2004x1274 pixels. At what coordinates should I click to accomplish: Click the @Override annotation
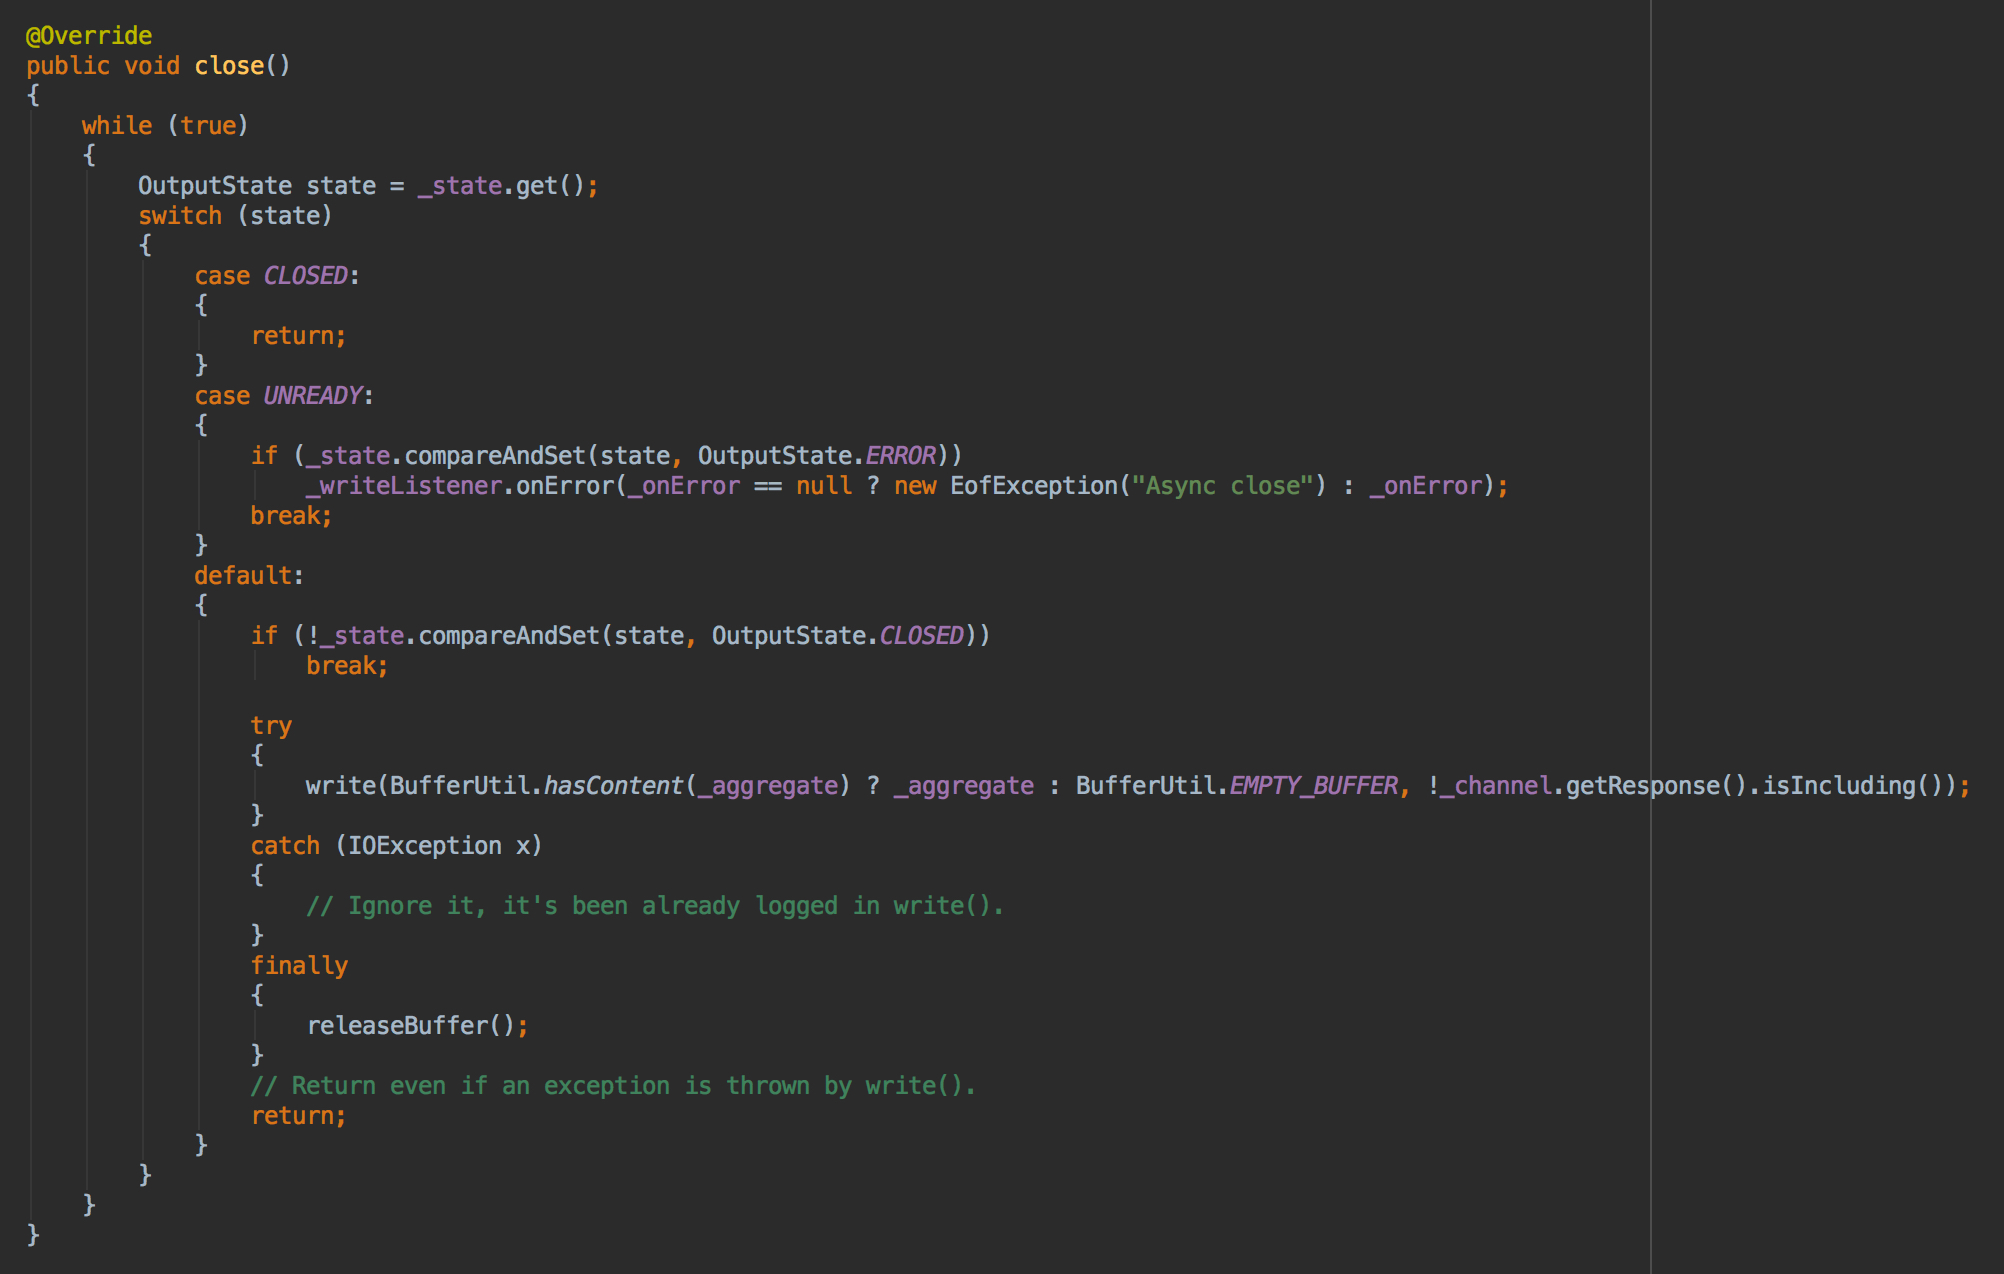click(89, 36)
